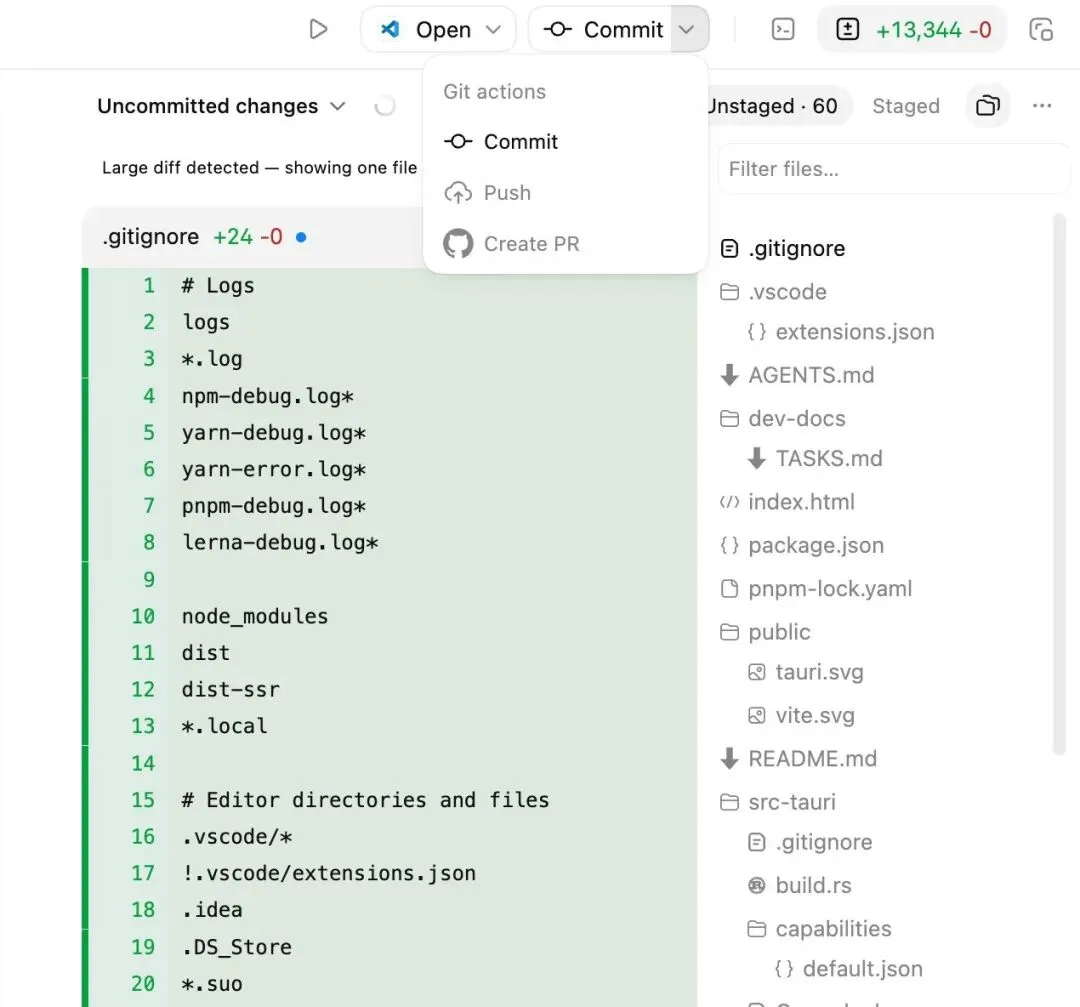
Task: Collapse the src-tauri folder
Action: 791,802
